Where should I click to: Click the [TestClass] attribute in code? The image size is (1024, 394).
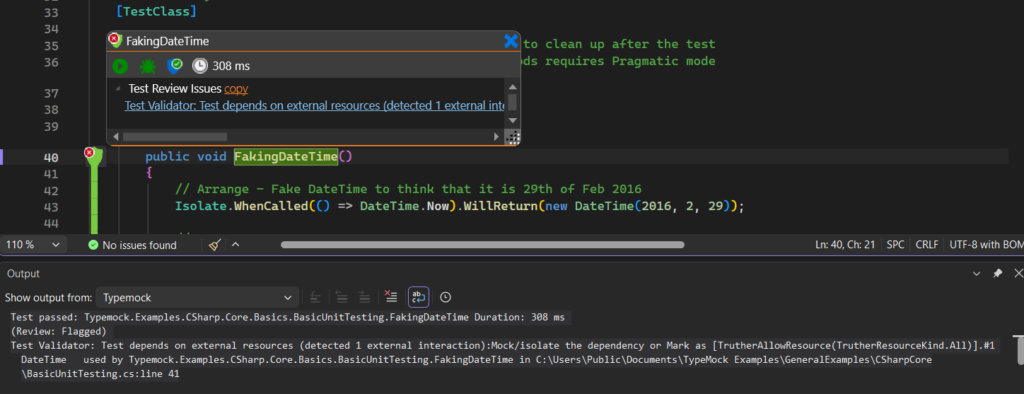click(x=157, y=12)
